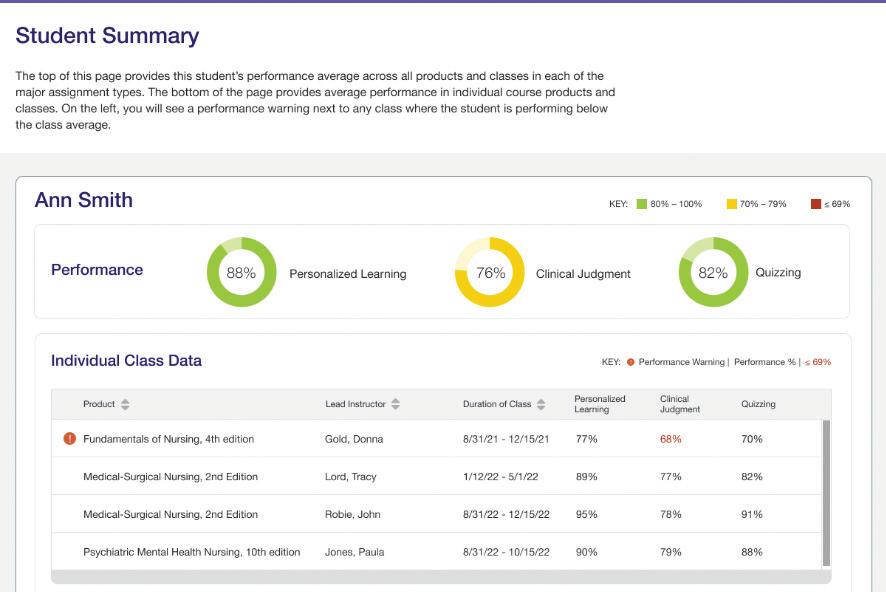Click the green 80%–100% key swatch
The image size is (886, 592).
[x=642, y=204]
